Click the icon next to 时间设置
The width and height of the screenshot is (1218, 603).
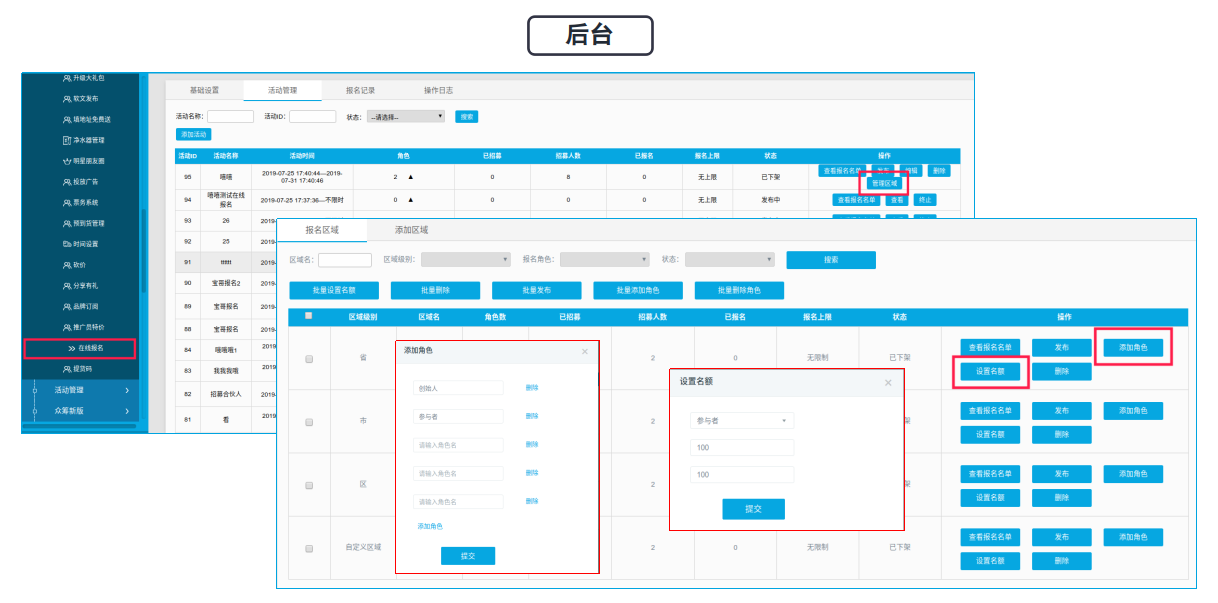point(66,244)
